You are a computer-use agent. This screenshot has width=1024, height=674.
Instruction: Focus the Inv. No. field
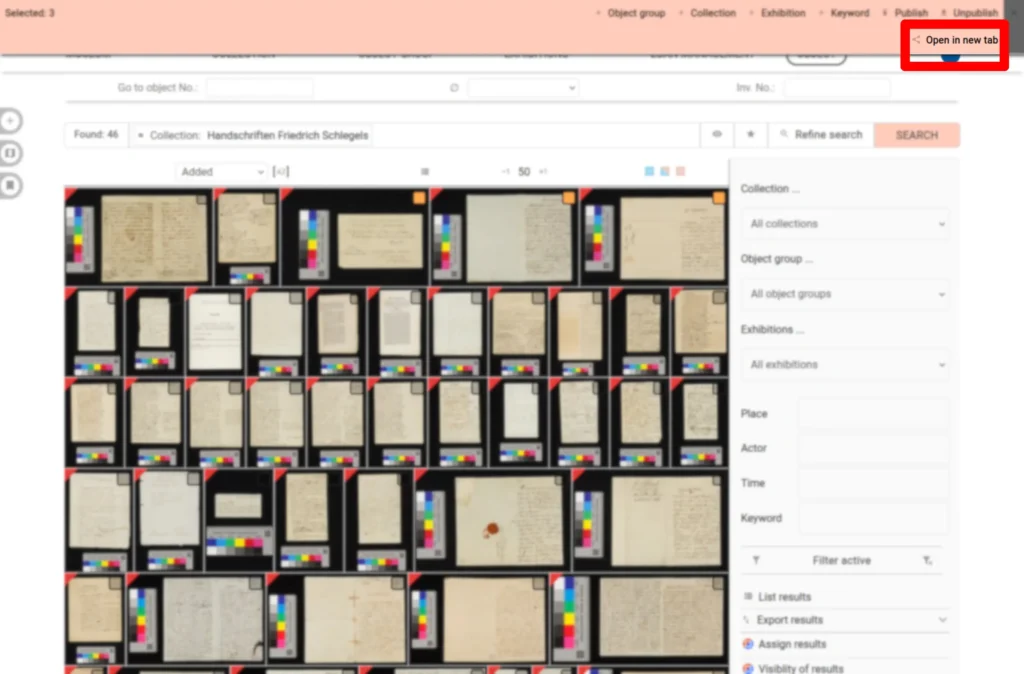pyautogui.click(x=837, y=88)
